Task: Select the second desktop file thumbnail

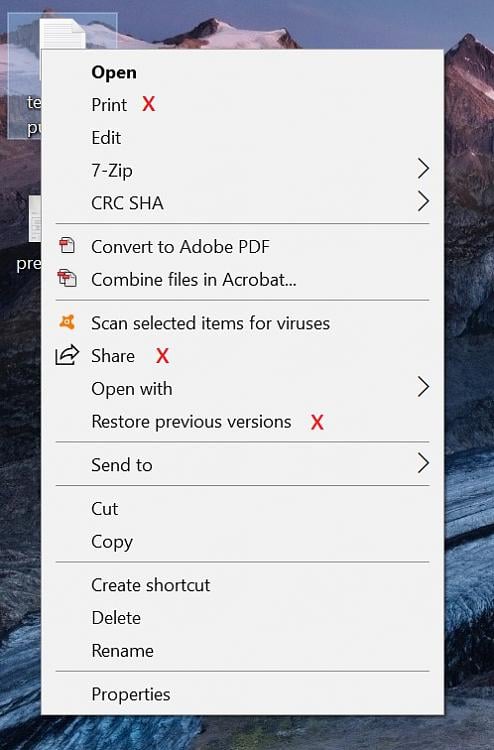Action: coord(35,218)
